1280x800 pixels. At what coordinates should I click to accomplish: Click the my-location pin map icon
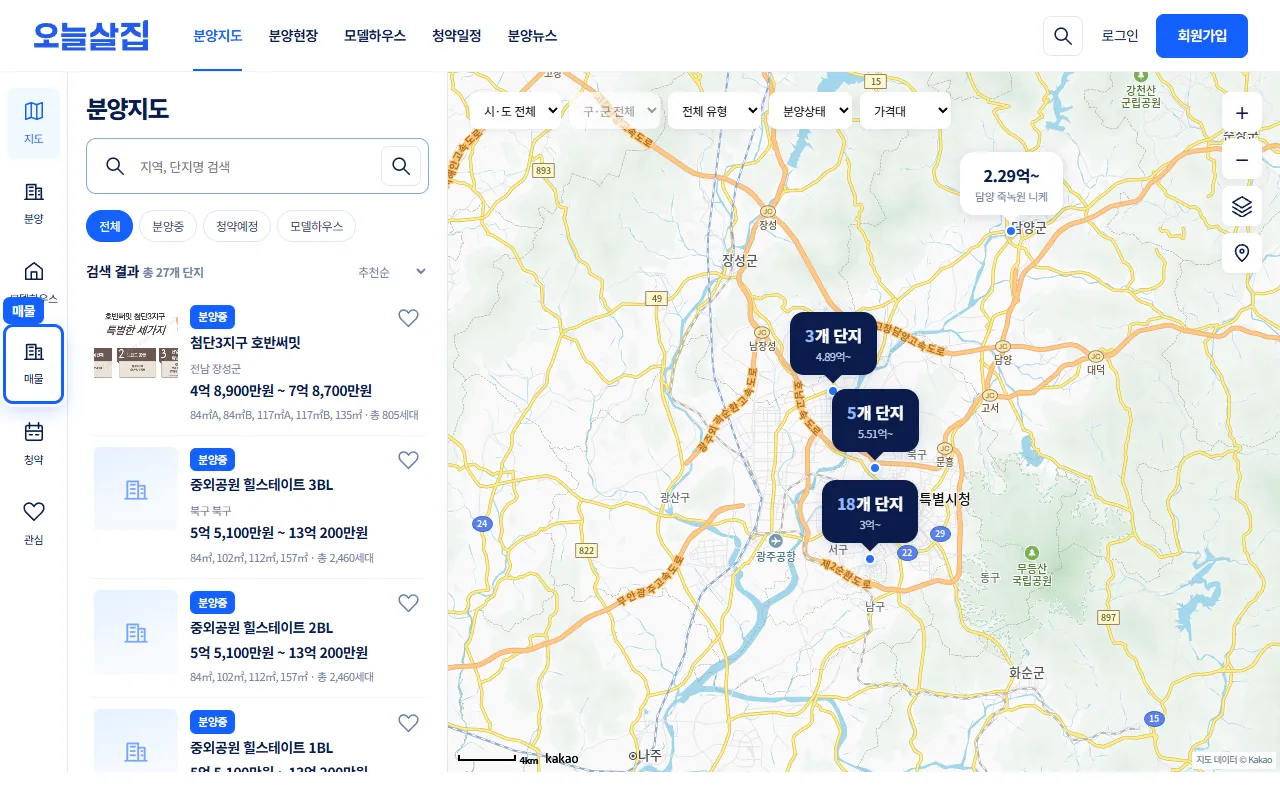(x=1242, y=253)
